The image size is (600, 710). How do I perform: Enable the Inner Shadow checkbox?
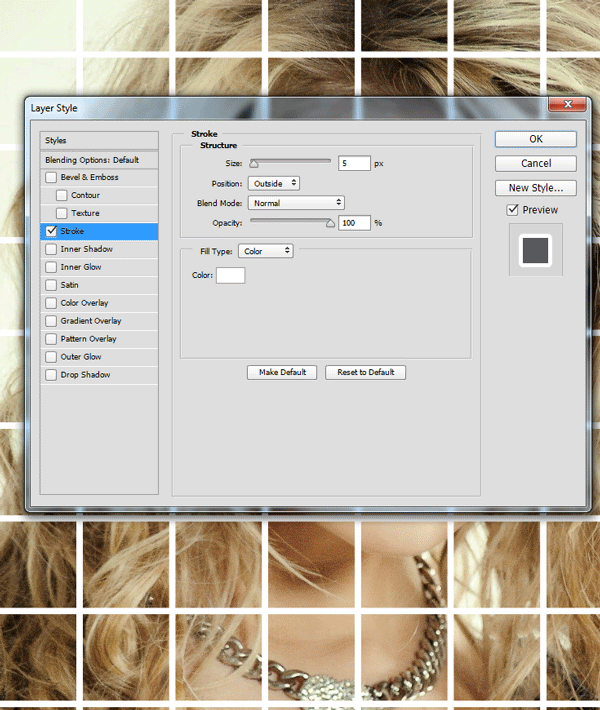[51, 250]
